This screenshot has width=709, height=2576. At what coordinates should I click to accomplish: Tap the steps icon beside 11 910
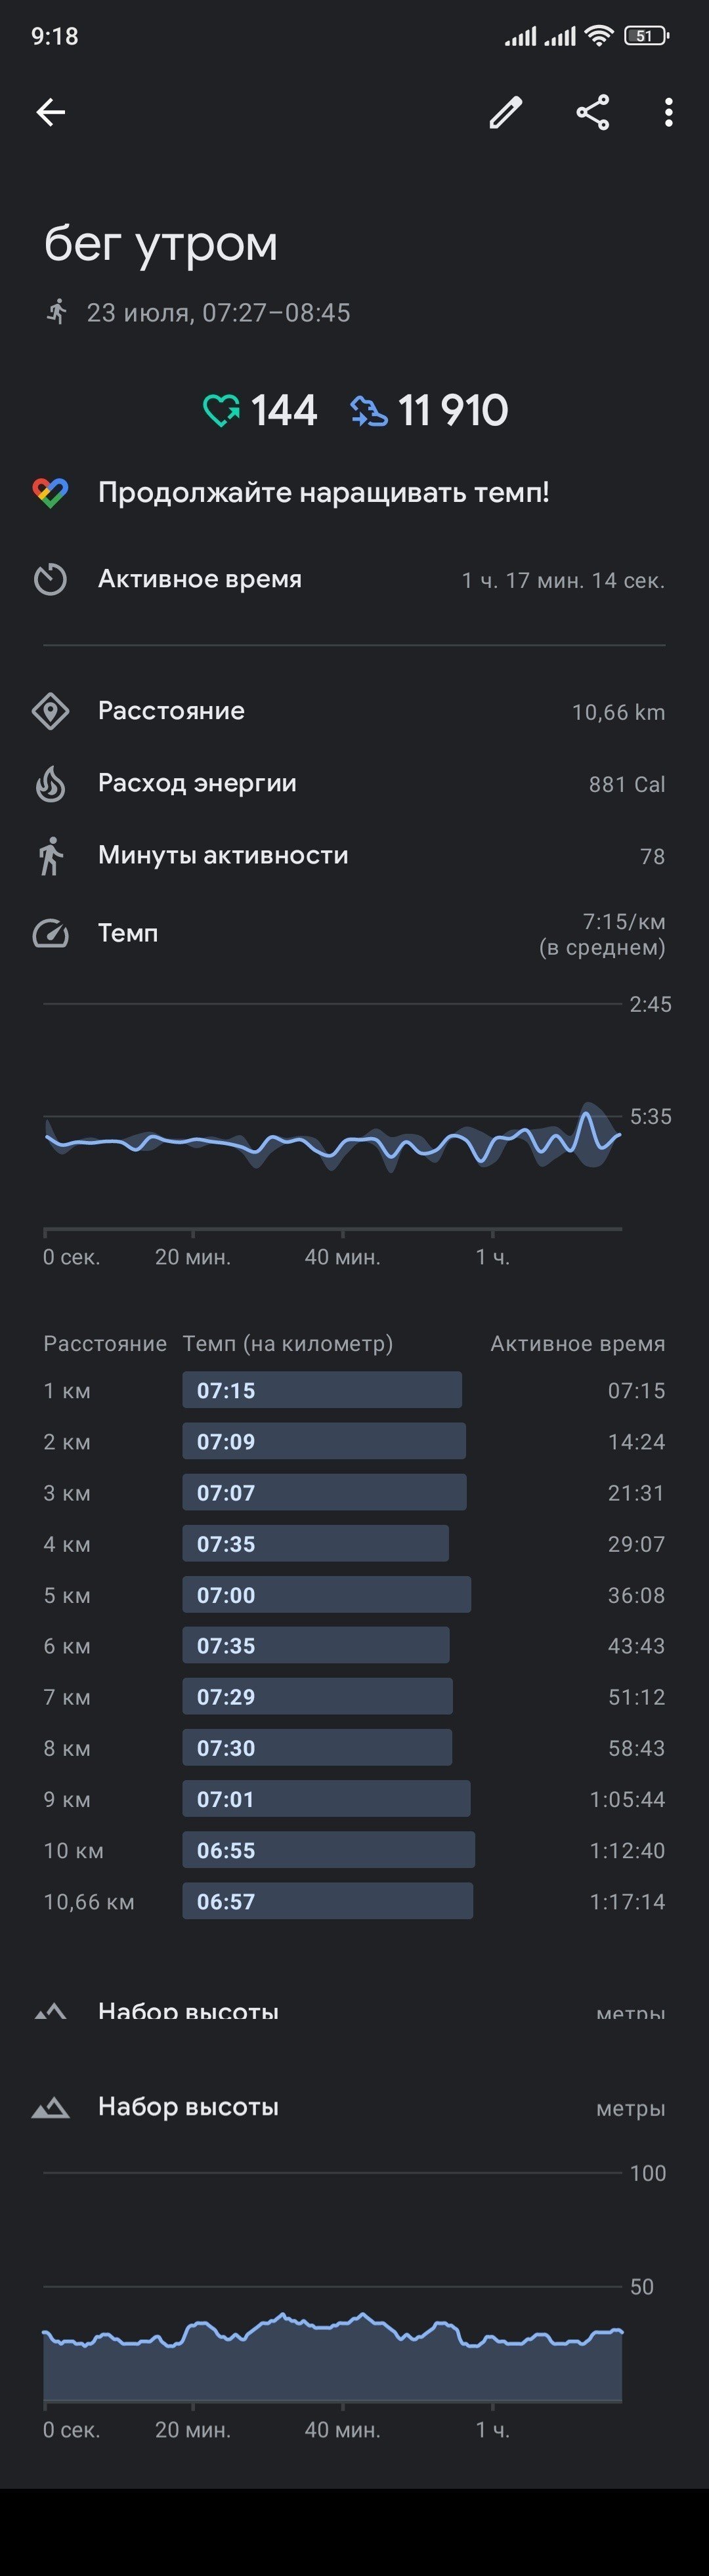[x=369, y=410]
